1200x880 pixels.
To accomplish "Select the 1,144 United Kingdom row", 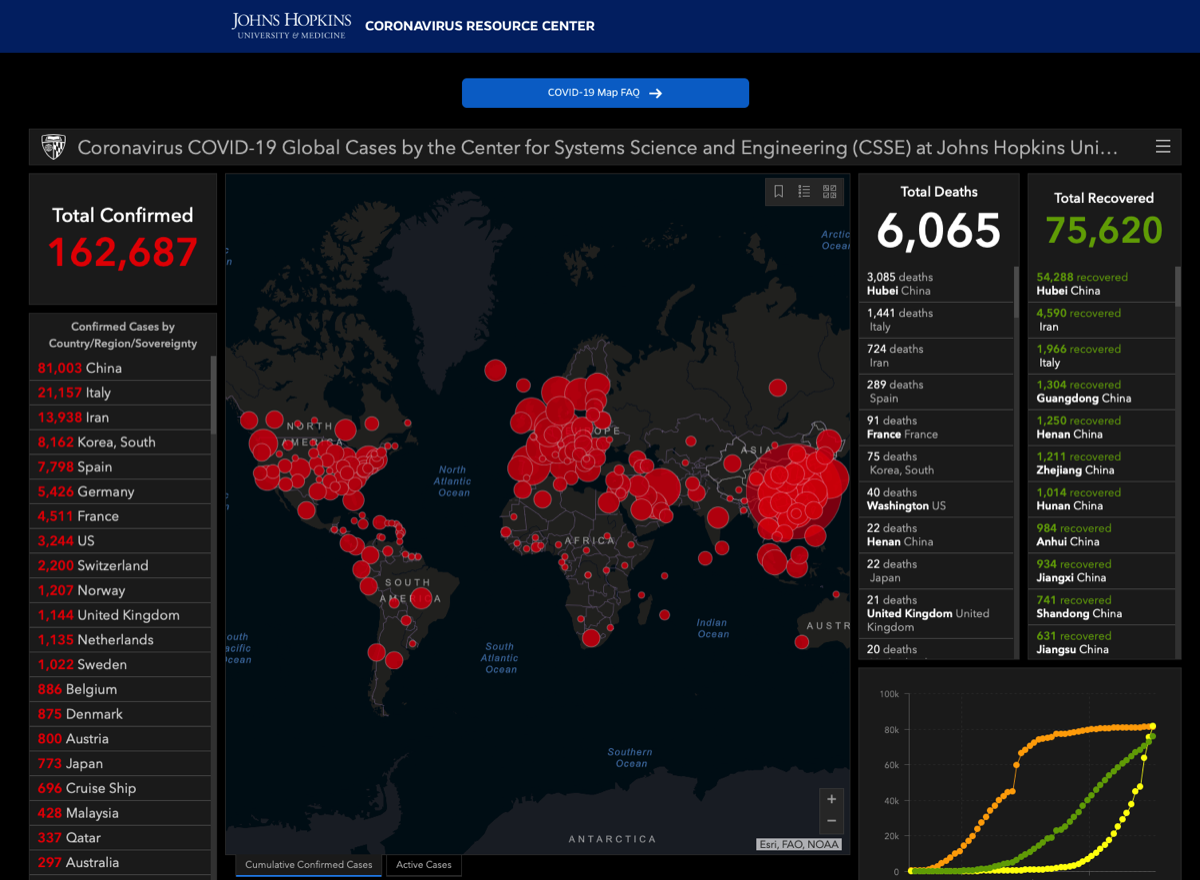I will click(x=120, y=615).
